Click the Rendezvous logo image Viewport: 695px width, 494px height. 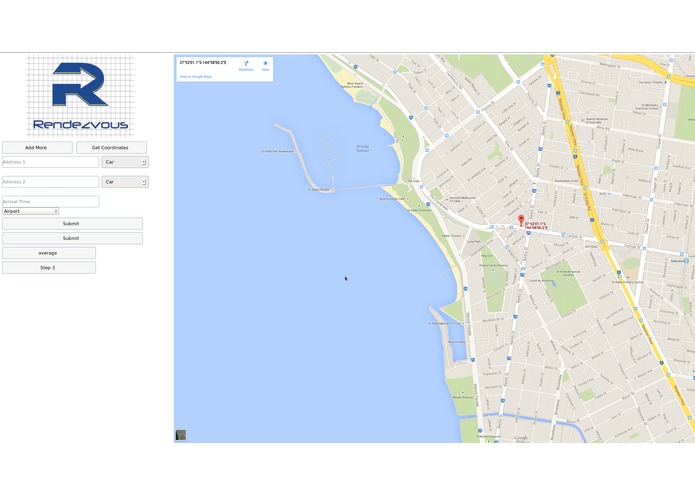80,96
